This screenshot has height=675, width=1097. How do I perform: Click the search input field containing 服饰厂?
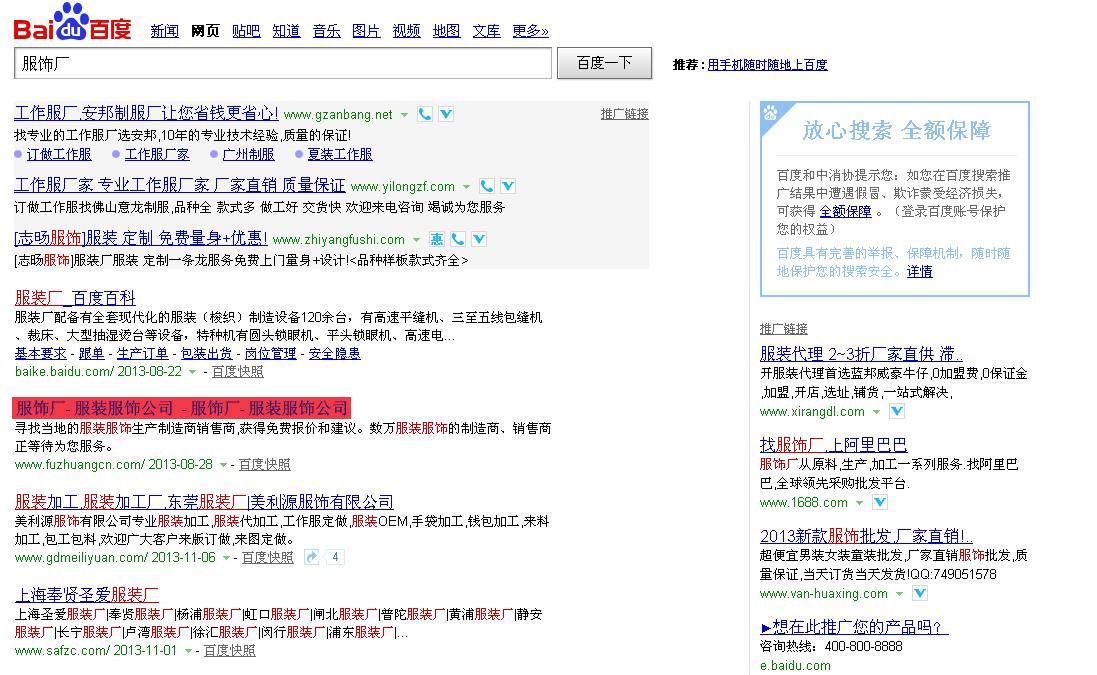coord(283,63)
